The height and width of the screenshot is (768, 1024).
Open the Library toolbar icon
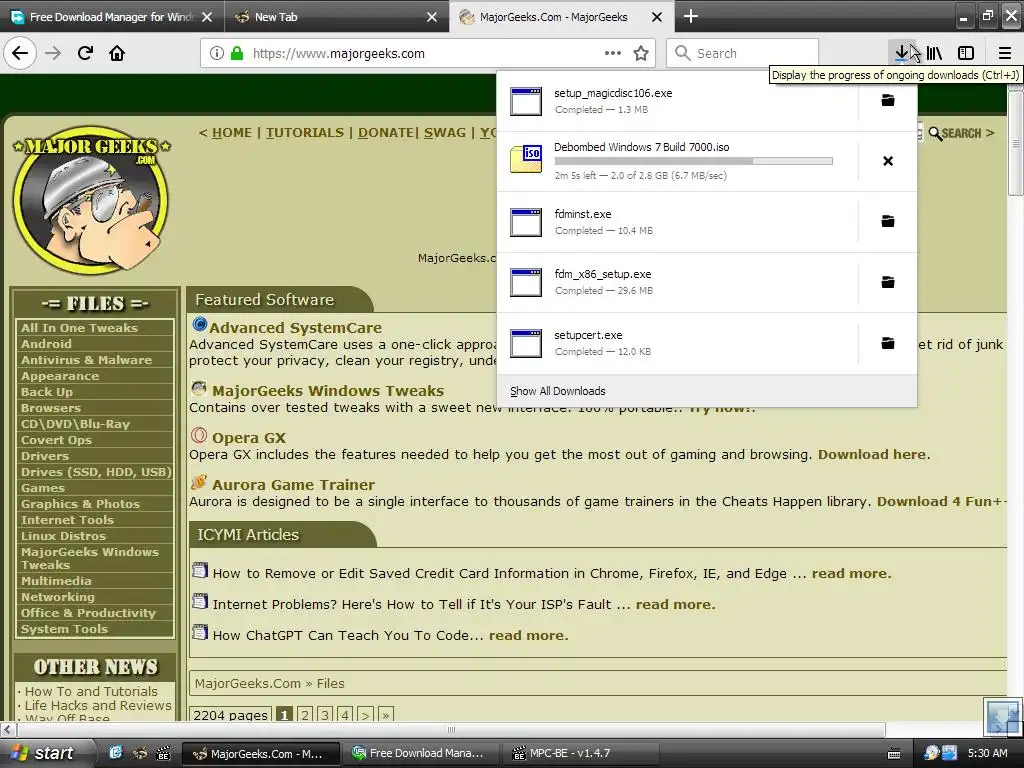(935, 53)
